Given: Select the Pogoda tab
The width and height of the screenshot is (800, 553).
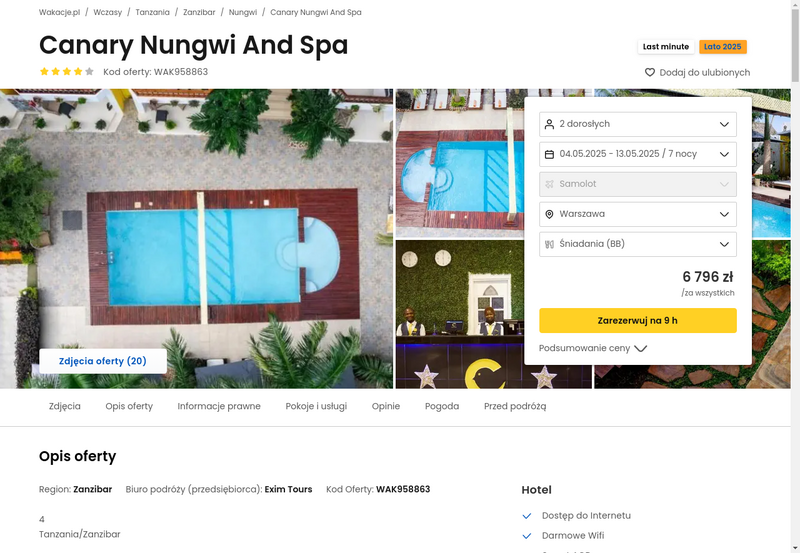Looking at the screenshot, I should click(442, 407).
